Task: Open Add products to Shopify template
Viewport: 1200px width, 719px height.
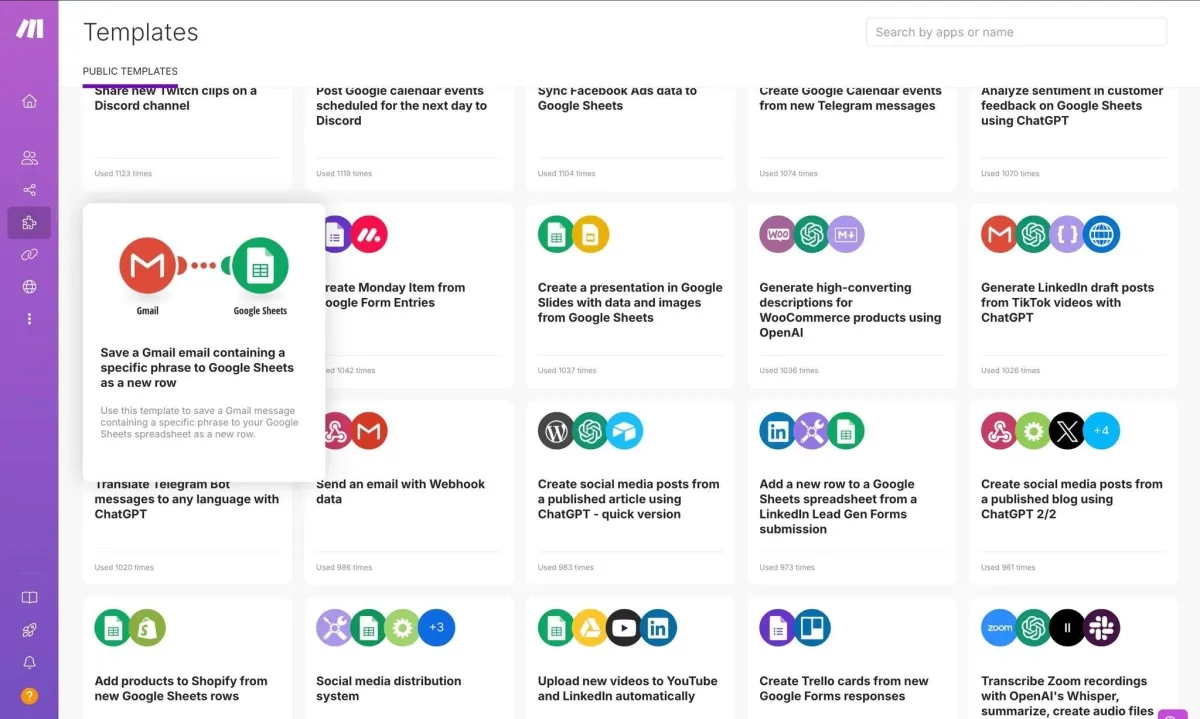Action: point(181,688)
